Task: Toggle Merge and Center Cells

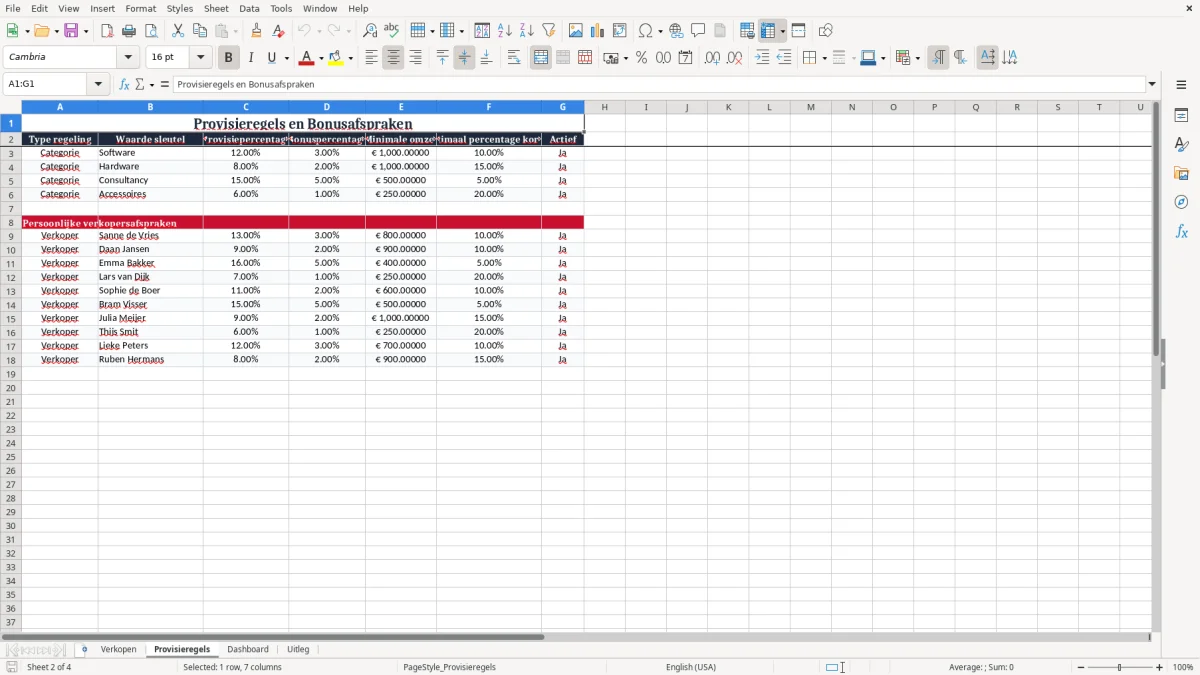Action: (541, 58)
